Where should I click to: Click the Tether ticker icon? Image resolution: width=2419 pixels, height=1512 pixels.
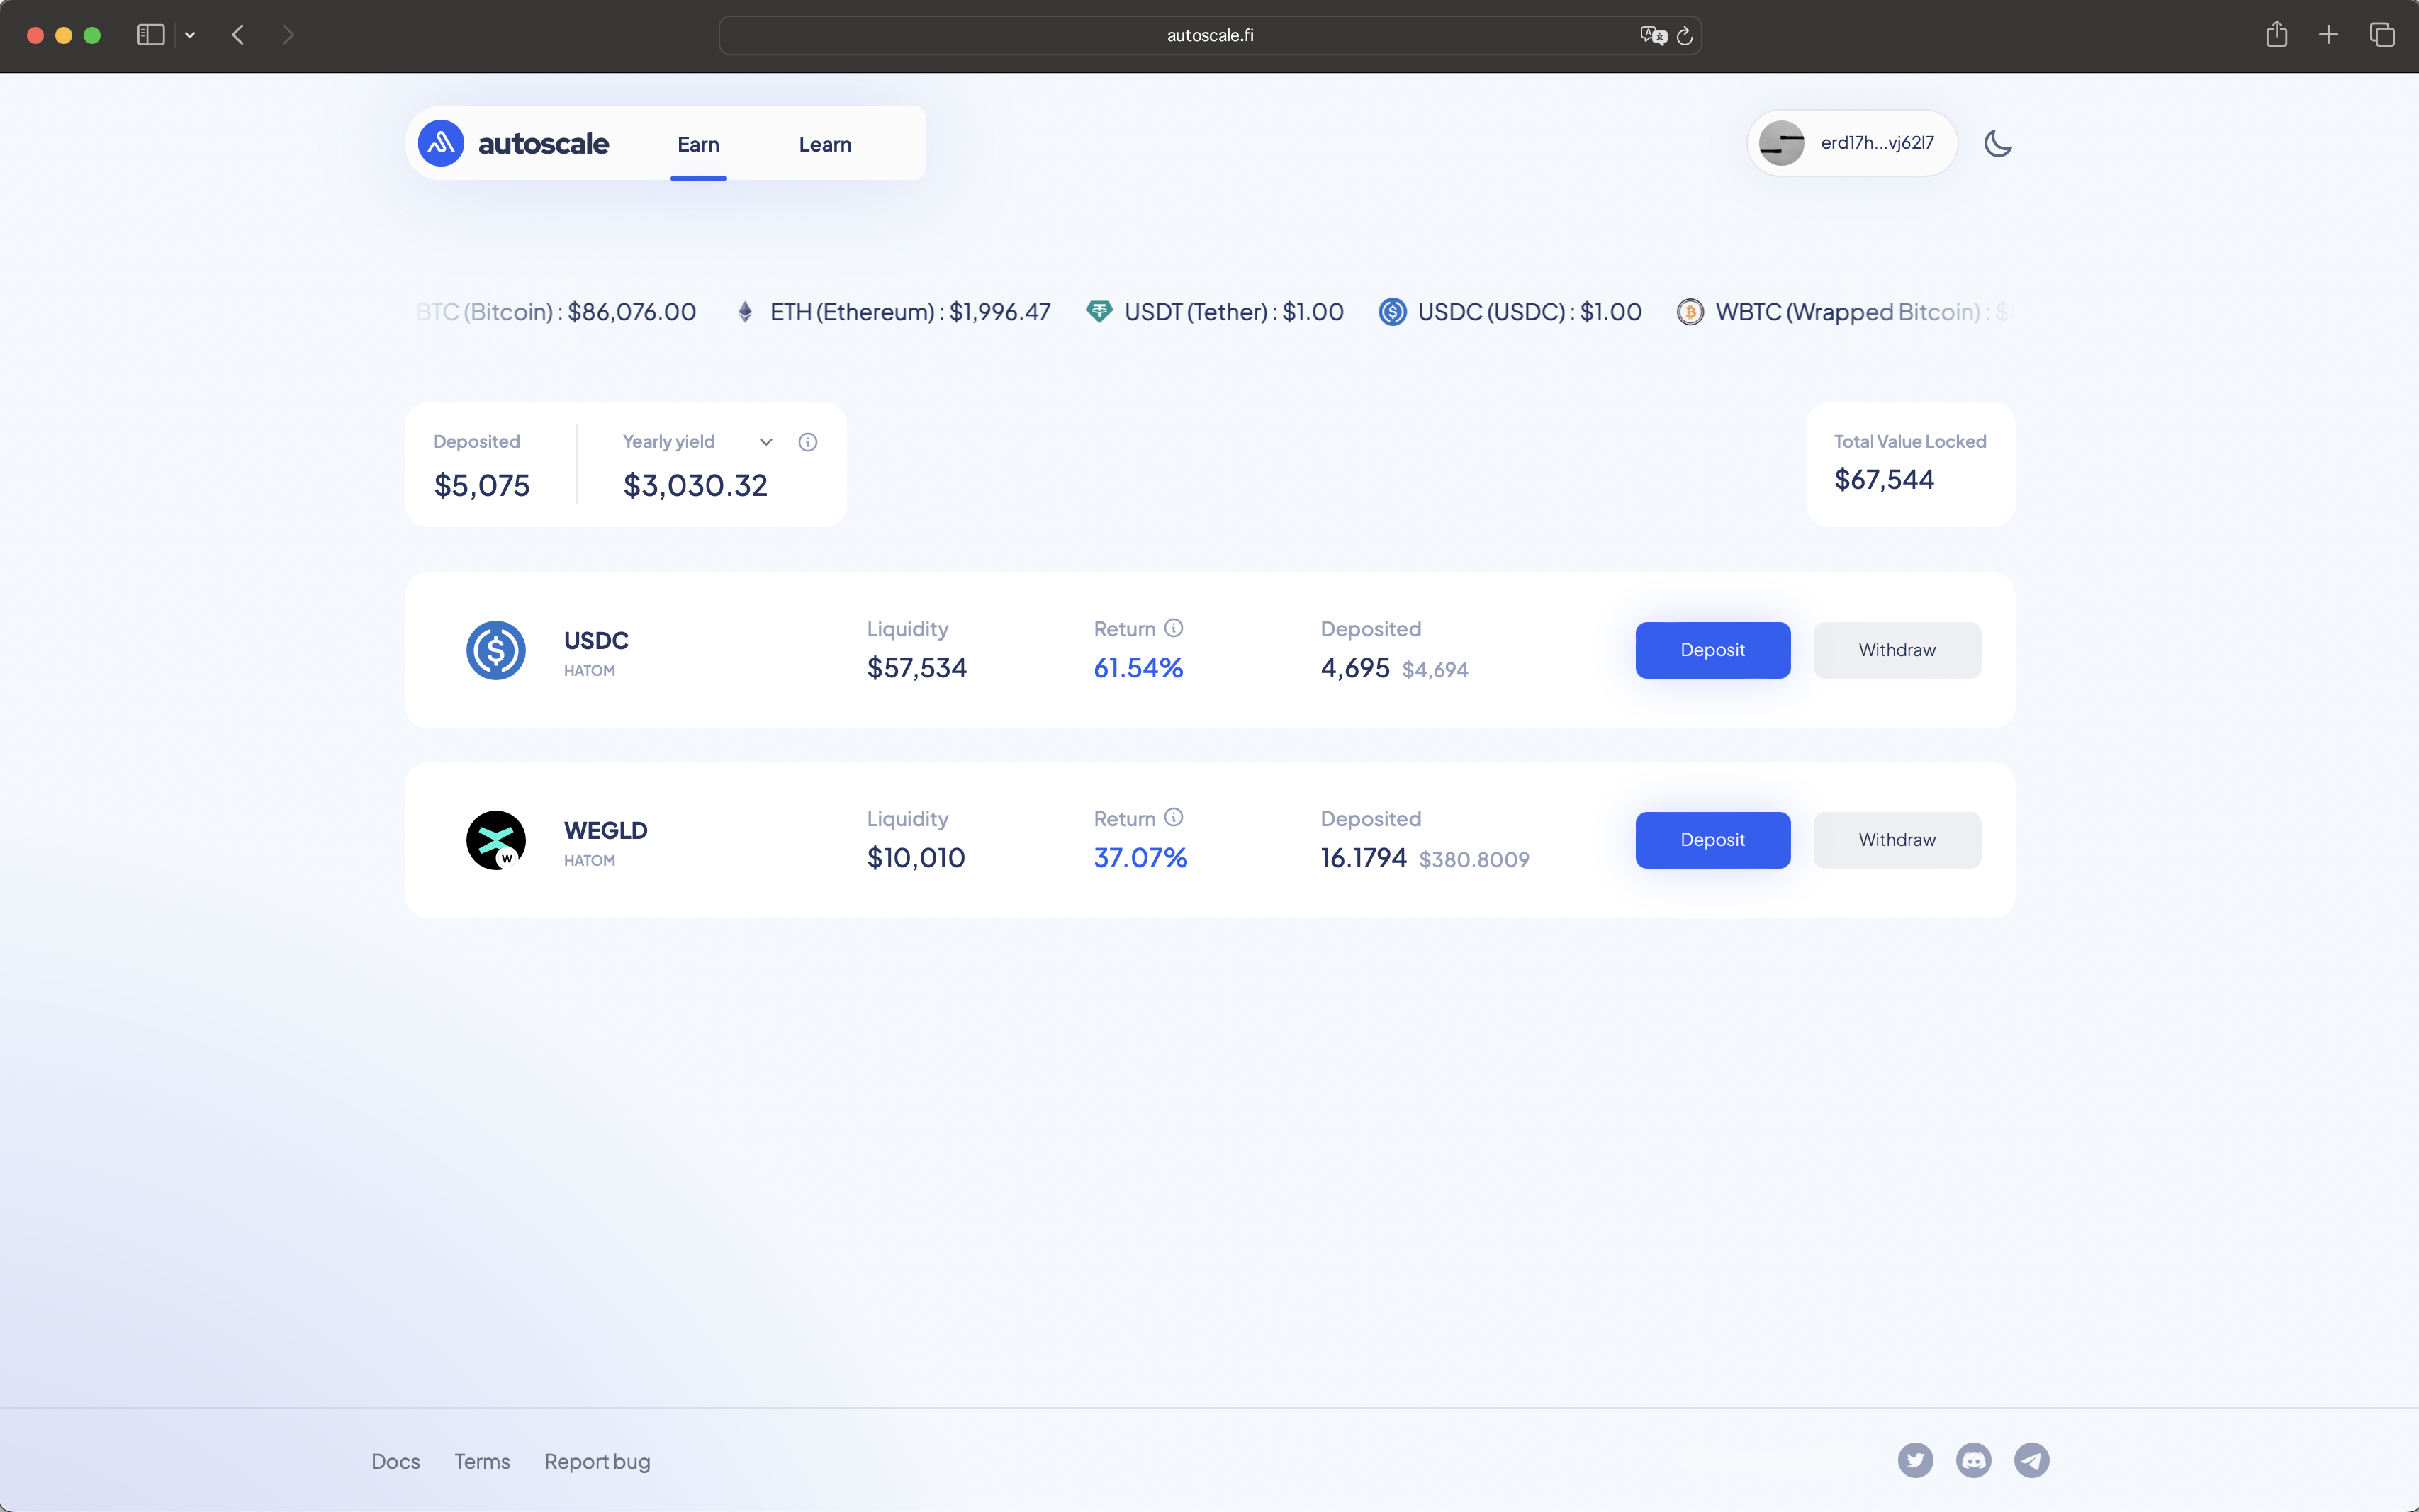pos(1099,312)
